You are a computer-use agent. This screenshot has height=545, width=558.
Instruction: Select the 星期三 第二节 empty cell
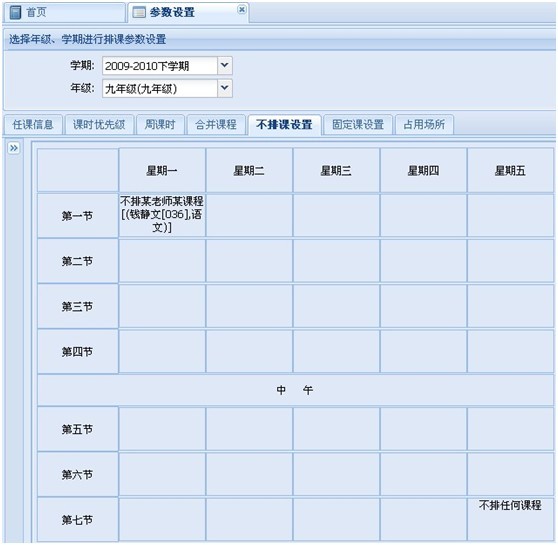[x=336, y=261]
